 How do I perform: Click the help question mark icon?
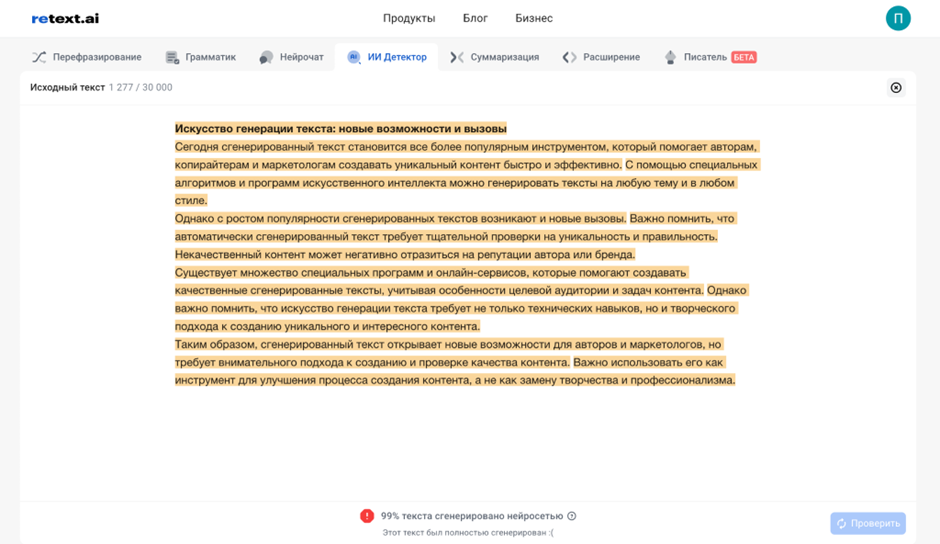click(x=572, y=516)
